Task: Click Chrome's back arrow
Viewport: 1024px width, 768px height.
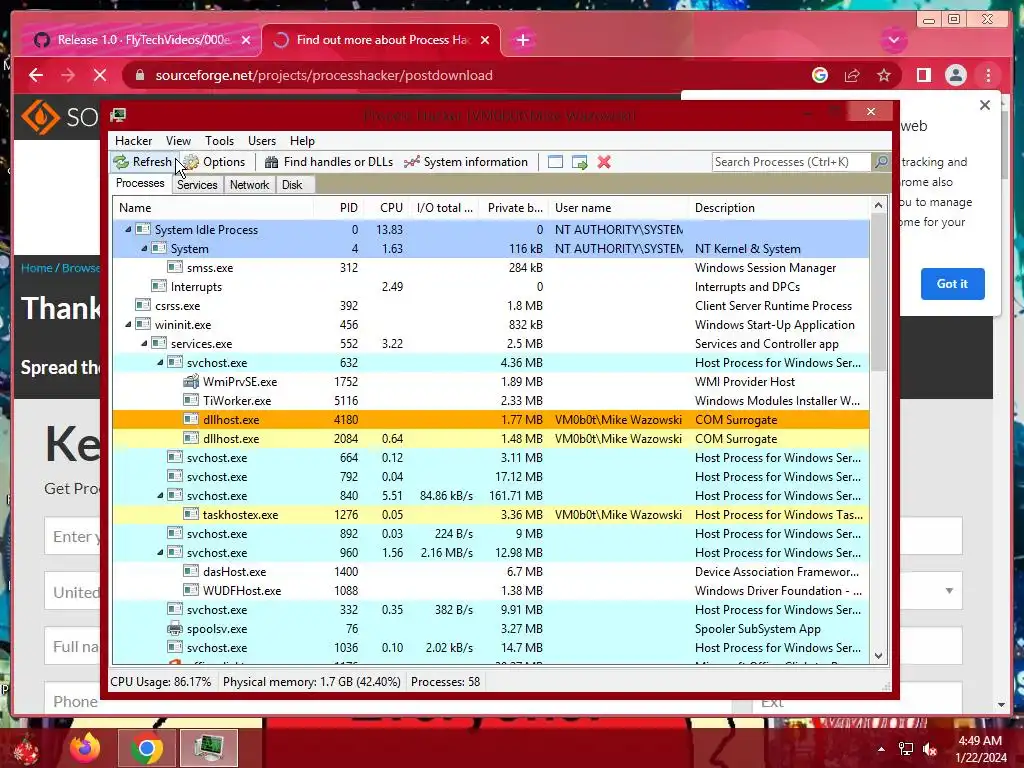Action: (x=36, y=75)
